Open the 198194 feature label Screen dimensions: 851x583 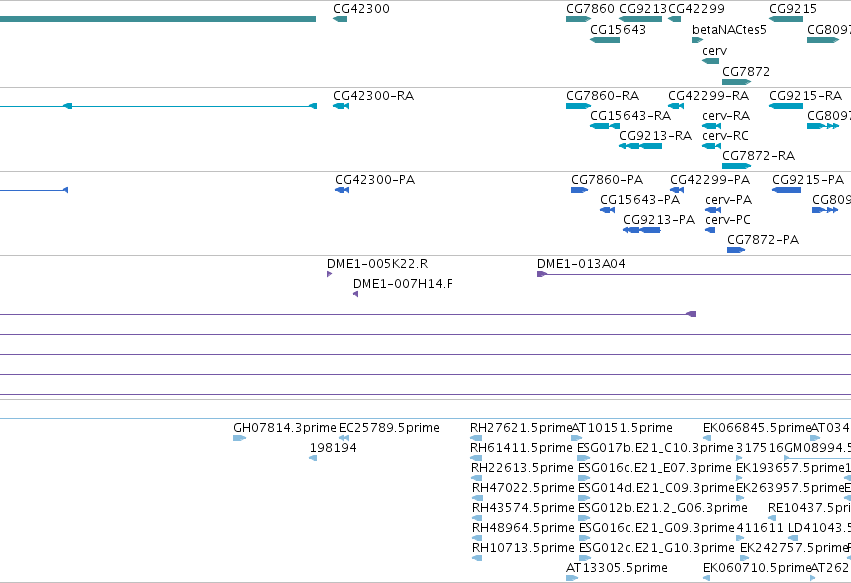(333, 448)
